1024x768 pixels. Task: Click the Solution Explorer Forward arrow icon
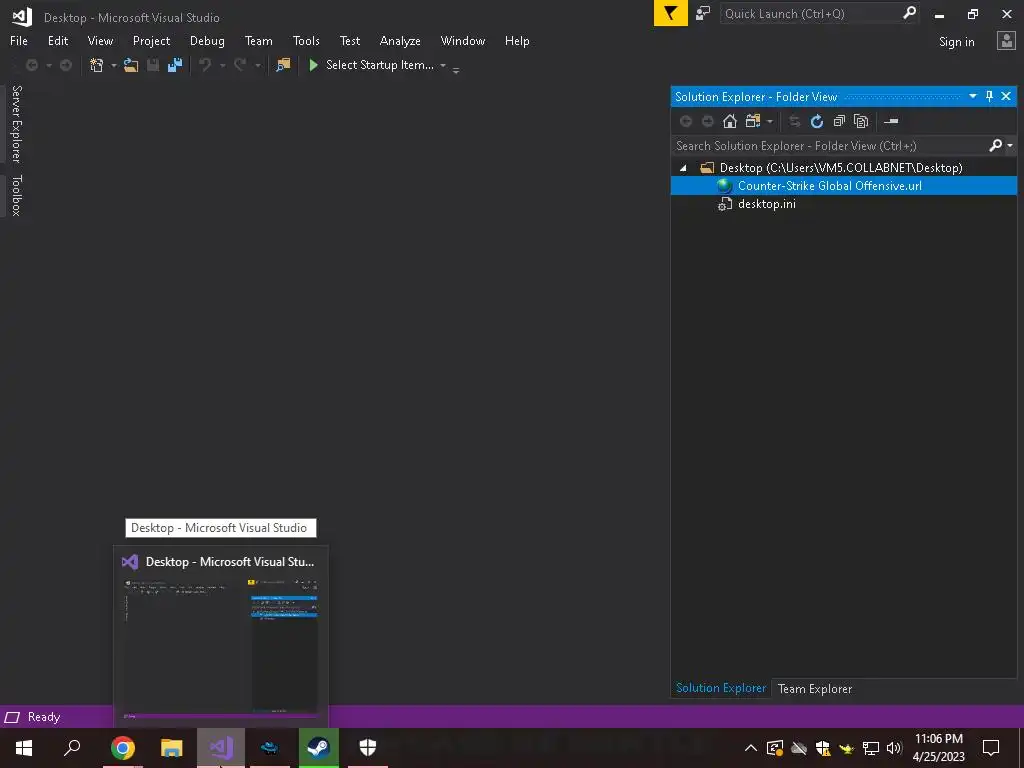tap(708, 121)
